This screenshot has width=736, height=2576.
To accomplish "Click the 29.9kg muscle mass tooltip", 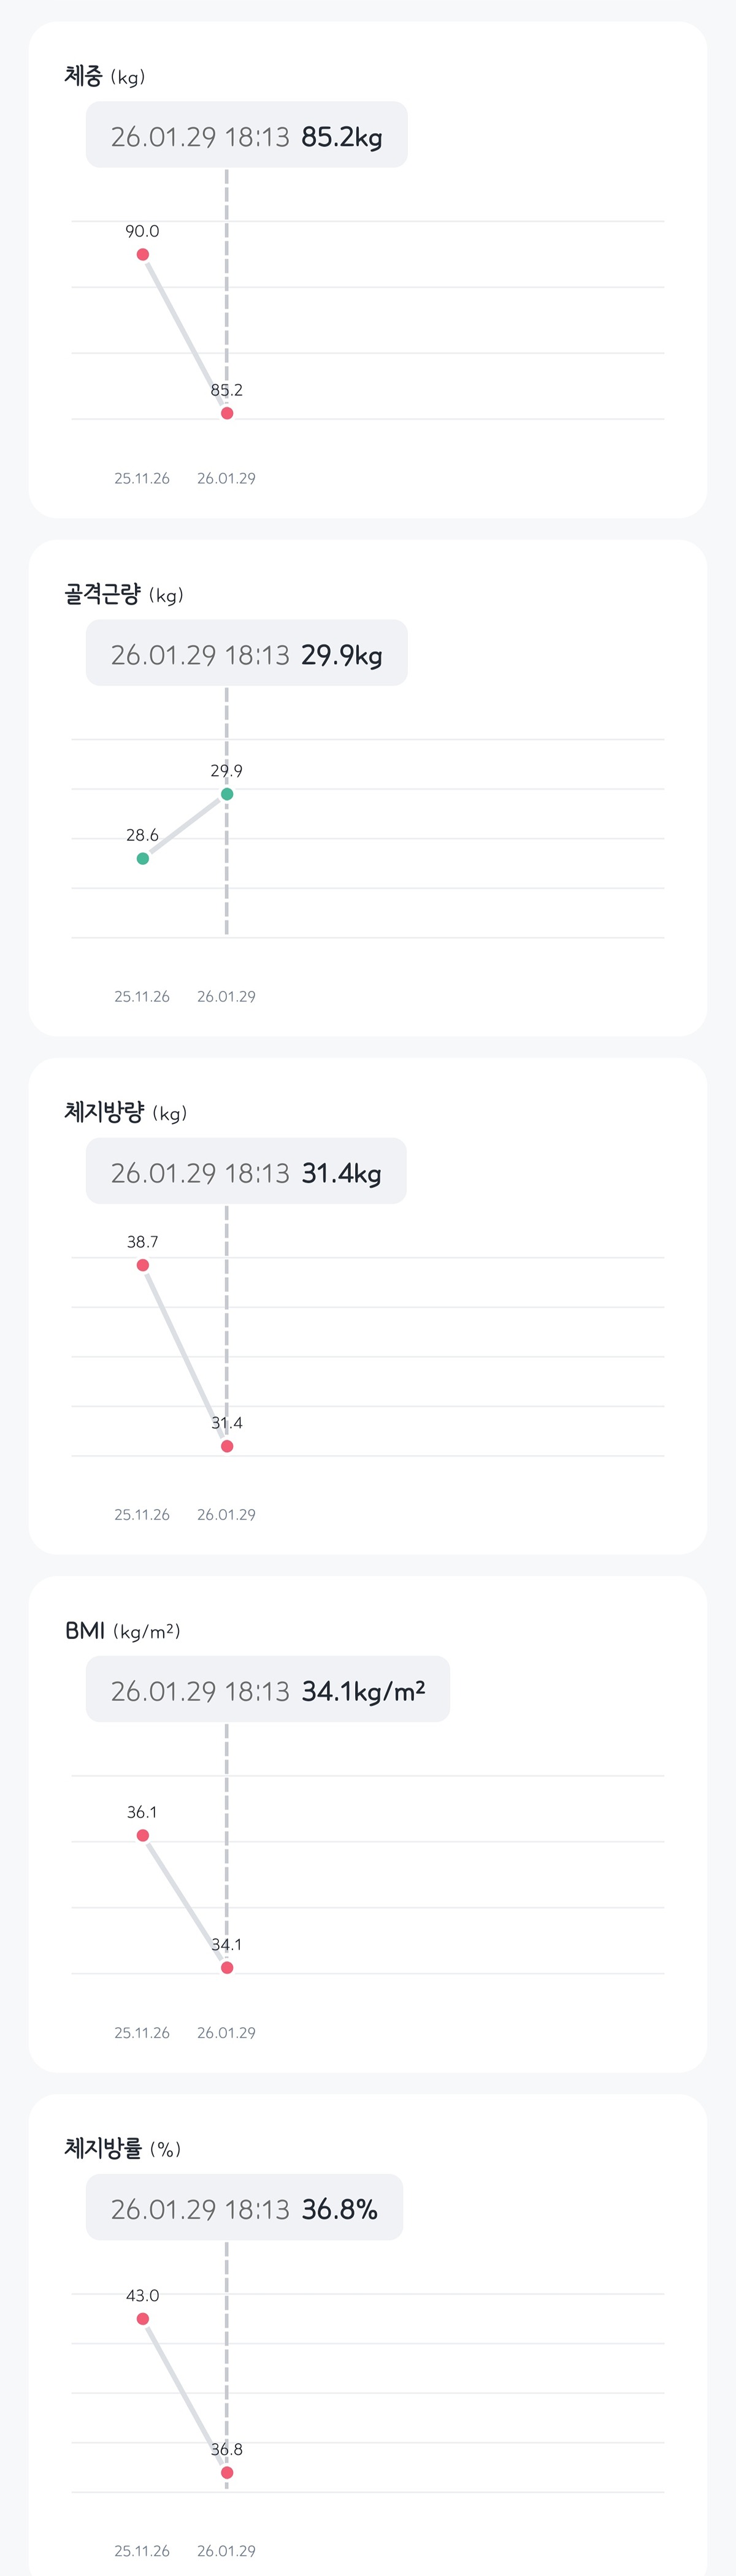I will click(x=247, y=653).
